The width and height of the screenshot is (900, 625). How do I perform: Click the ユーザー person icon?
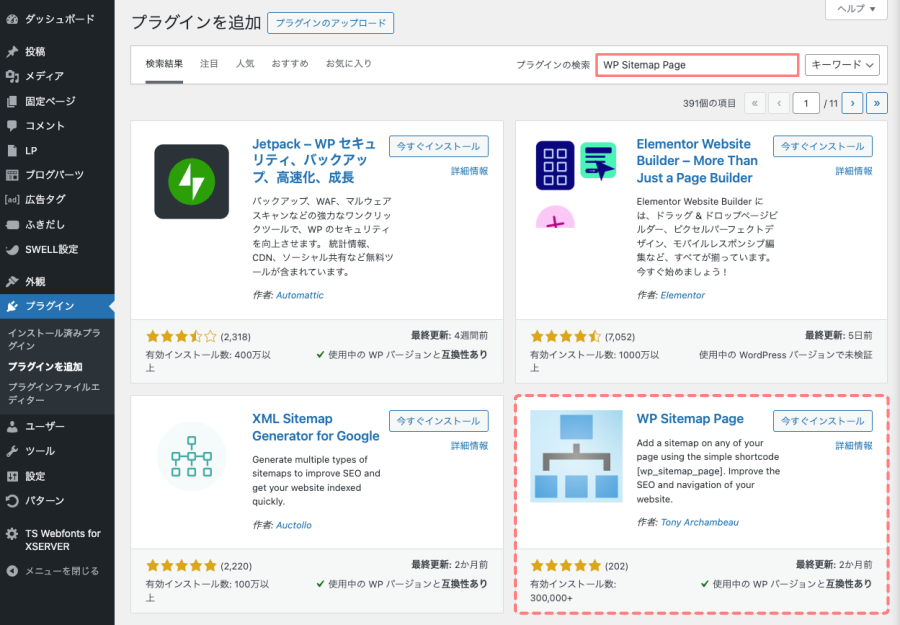coord(12,426)
